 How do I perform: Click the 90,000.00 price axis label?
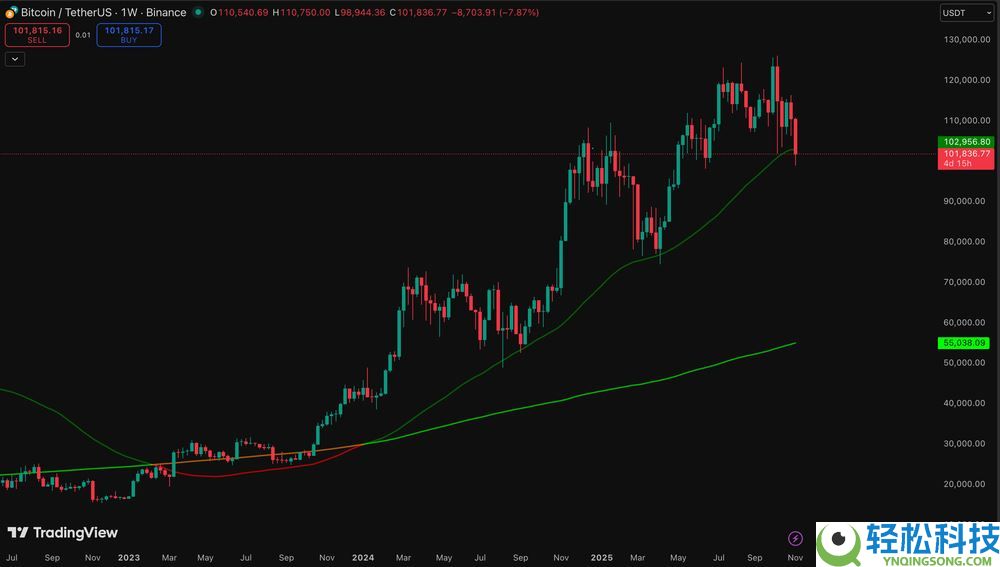964,201
